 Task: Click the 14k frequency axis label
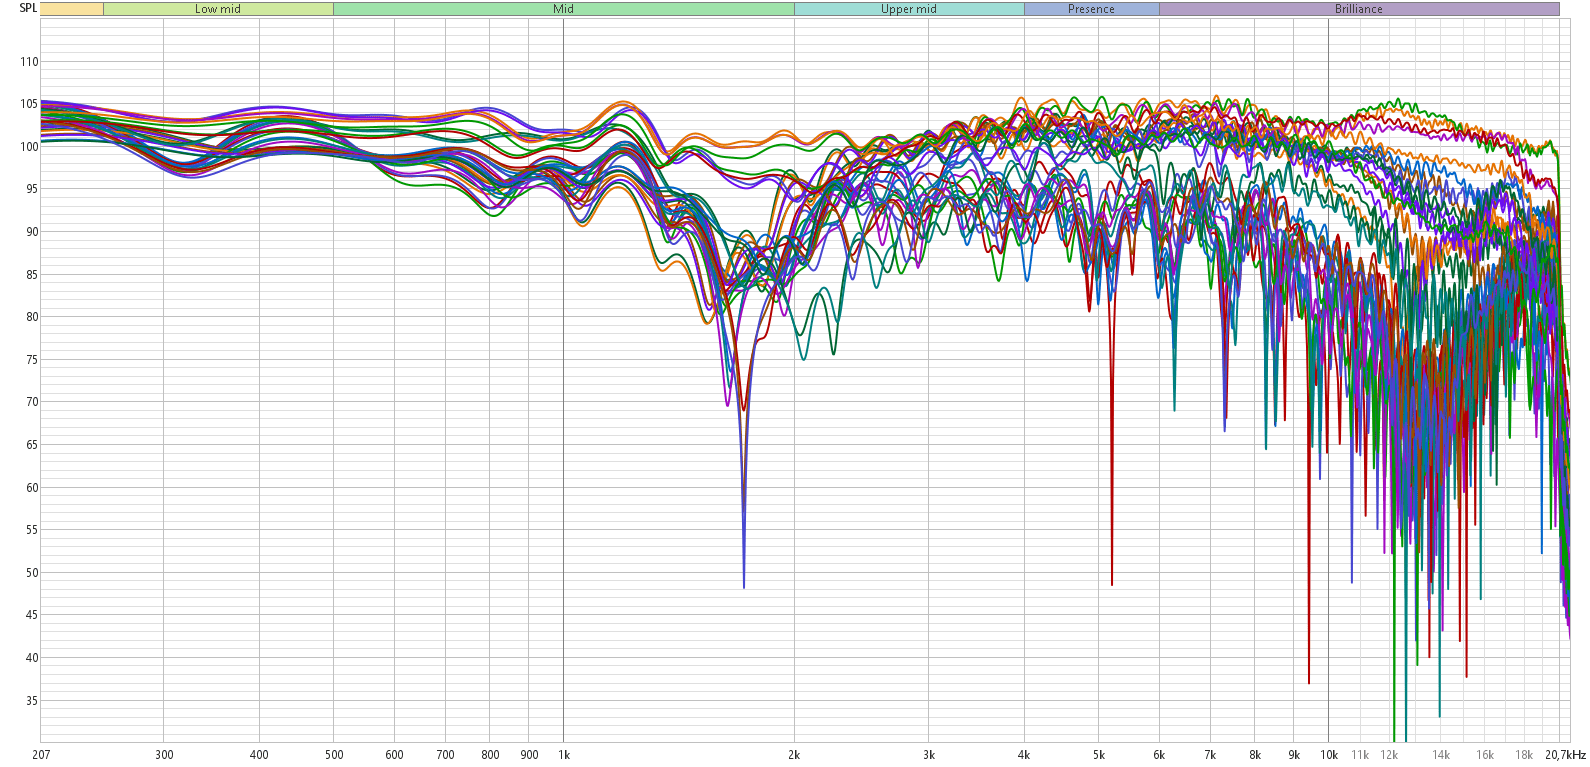[x=1441, y=755]
